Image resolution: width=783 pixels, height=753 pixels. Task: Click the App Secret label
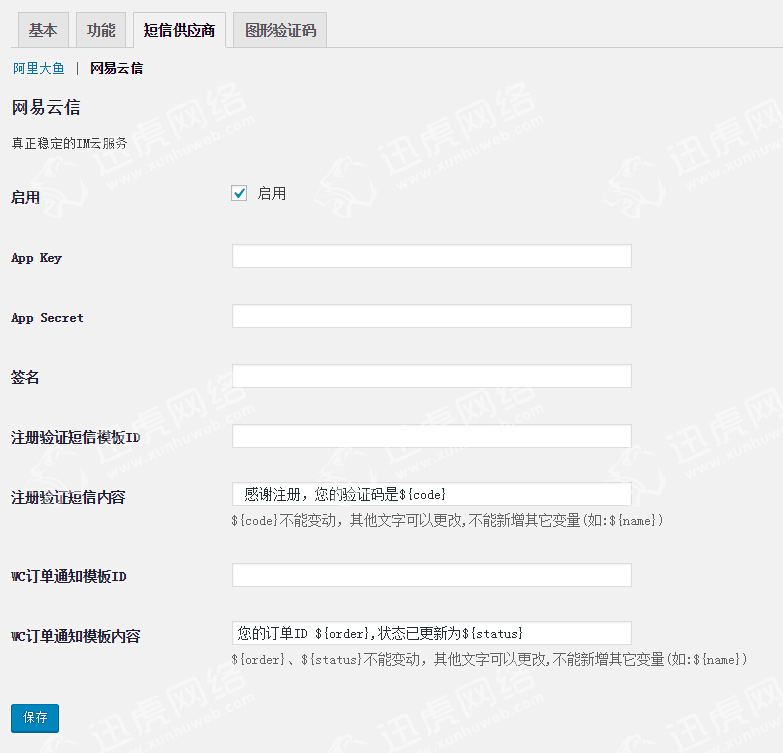tap(47, 318)
